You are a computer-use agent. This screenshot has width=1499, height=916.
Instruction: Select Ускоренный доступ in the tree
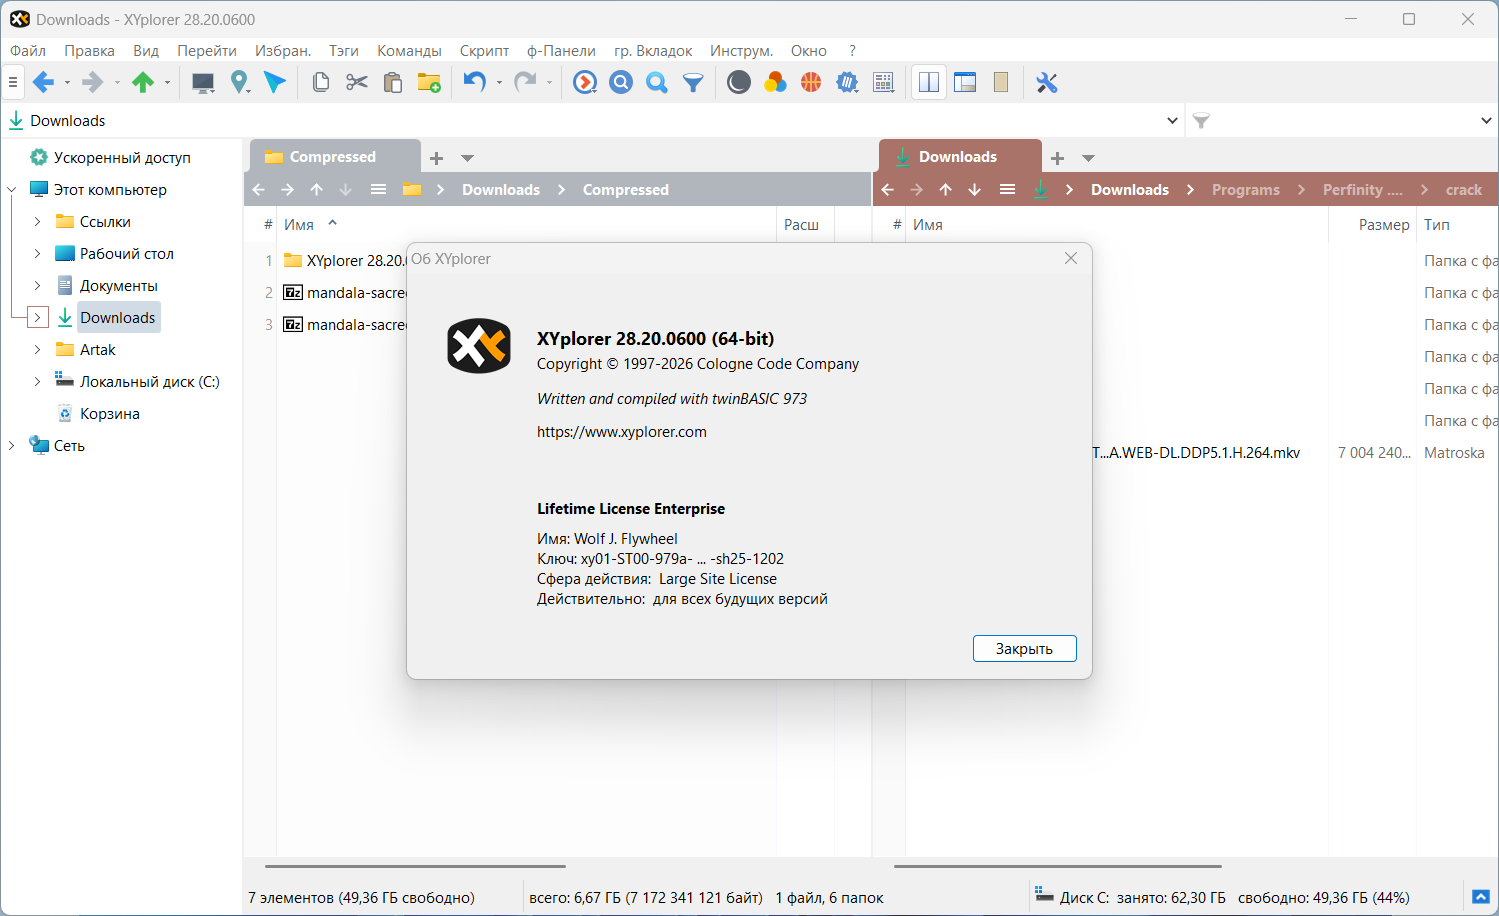click(x=122, y=158)
